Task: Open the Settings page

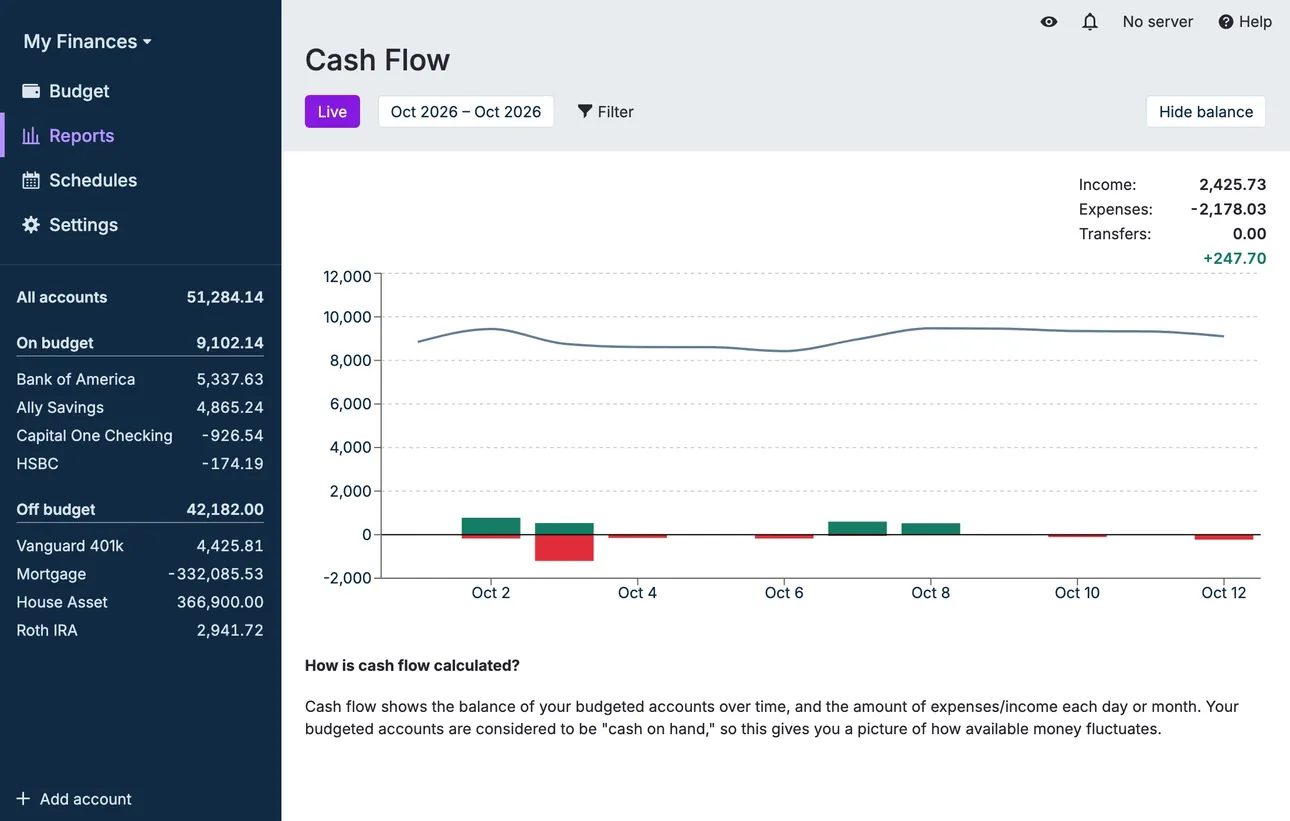Action: point(140,225)
